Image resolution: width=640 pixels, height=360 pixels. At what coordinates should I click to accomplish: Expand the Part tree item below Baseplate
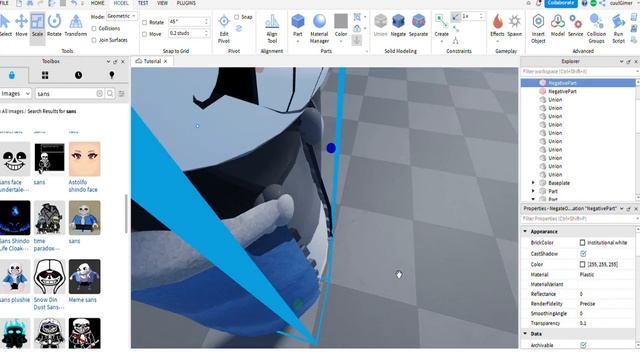tap(533, 191)
